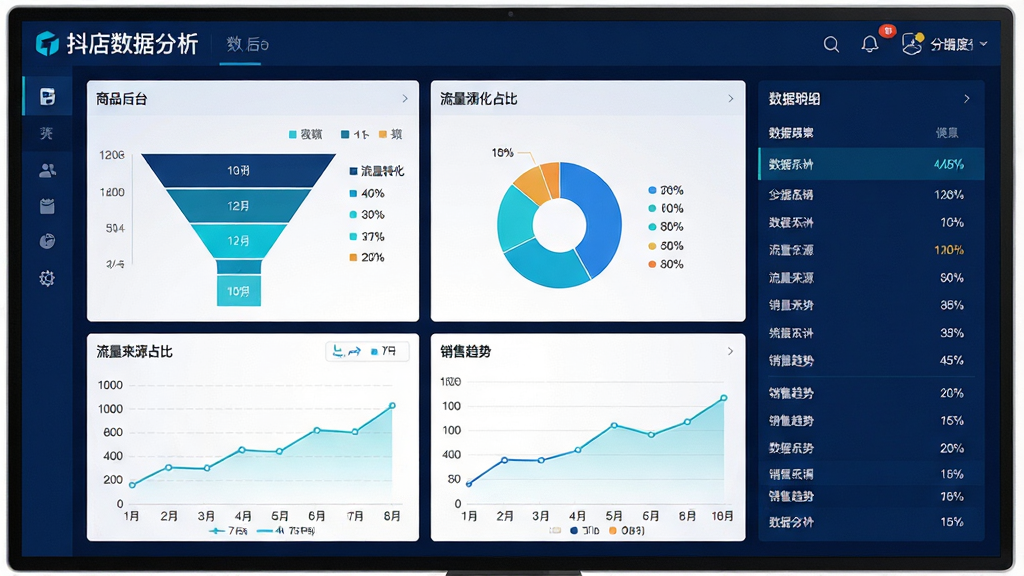Switch to the underlined tab beside the app title
This screenshot has width=1024, height=576.
247,44
